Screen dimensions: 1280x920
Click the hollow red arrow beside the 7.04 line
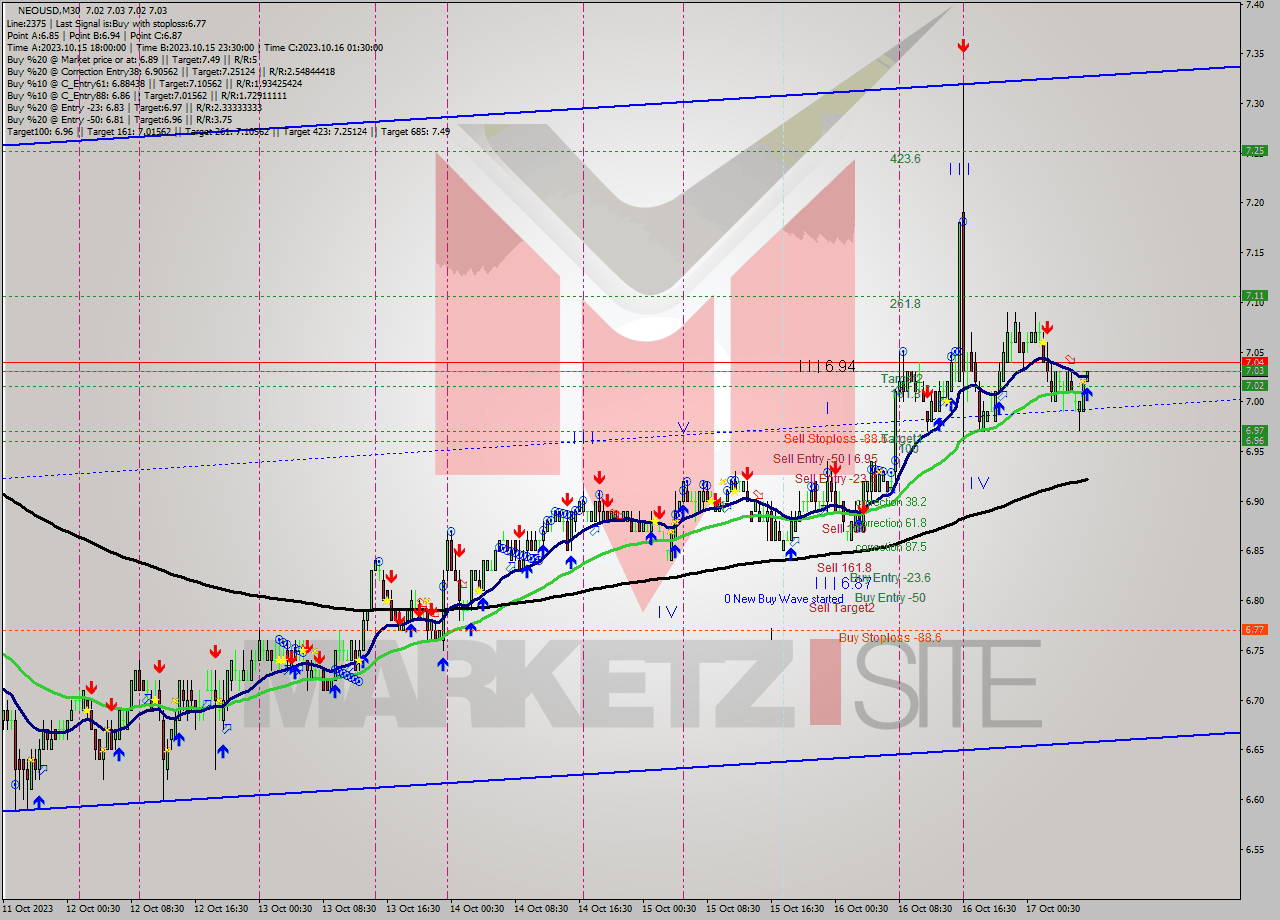(x=1070, y=359)
